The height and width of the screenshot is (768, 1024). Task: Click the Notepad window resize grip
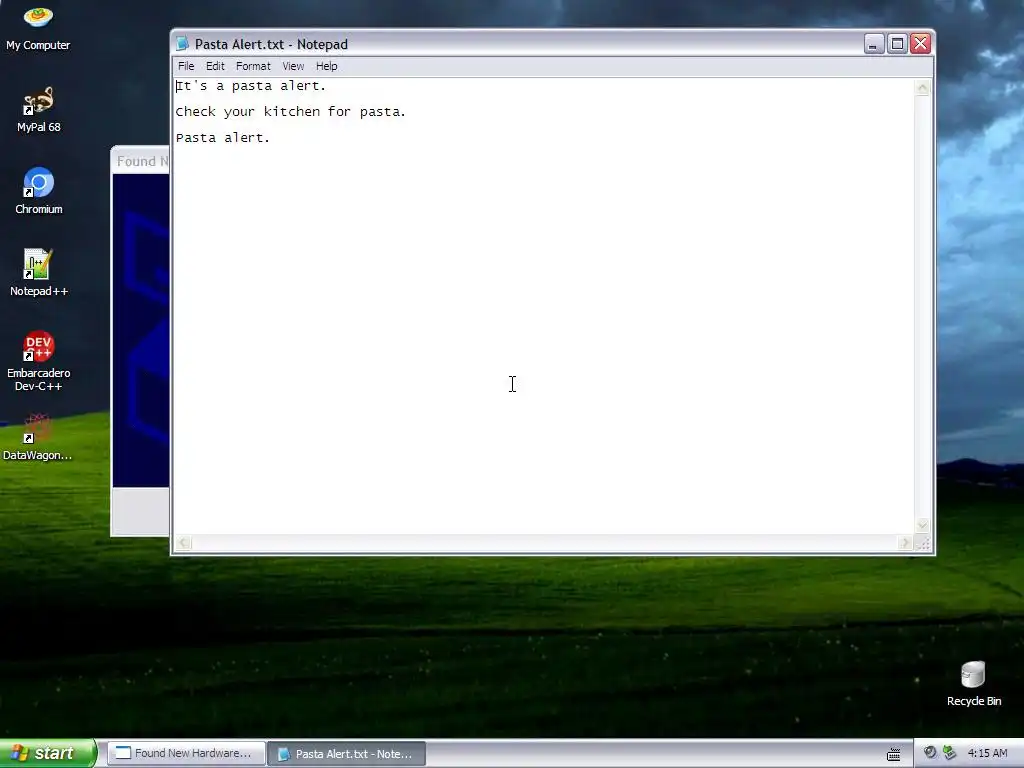coord(923,543)
